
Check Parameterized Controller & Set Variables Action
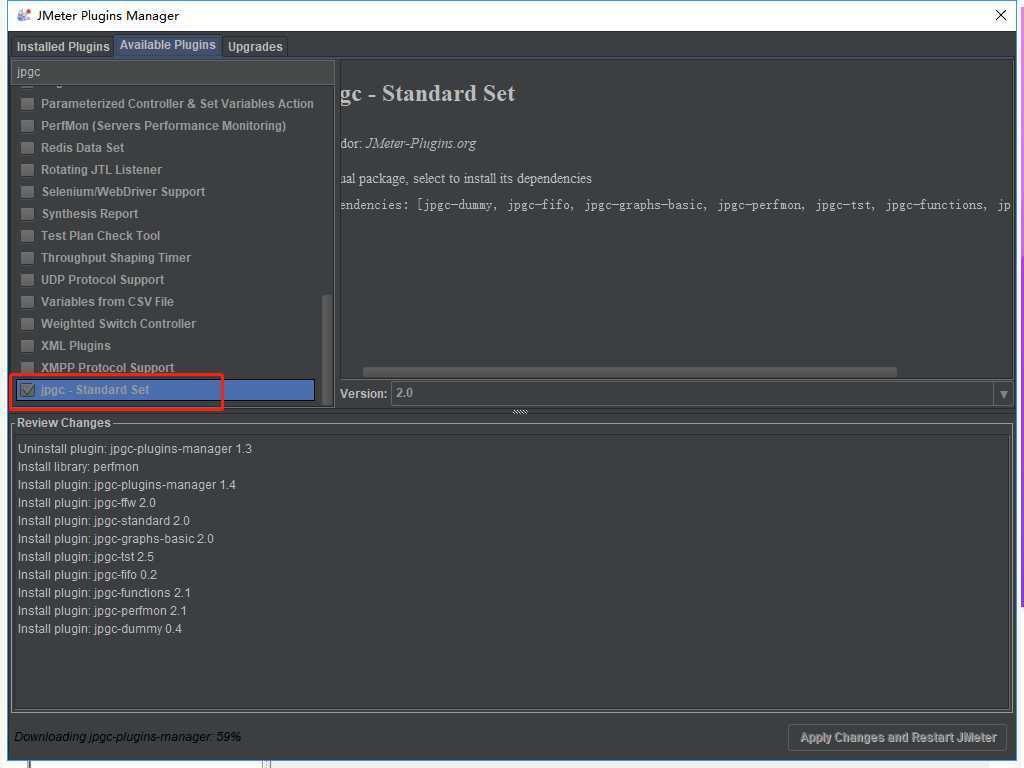point(27,104)
